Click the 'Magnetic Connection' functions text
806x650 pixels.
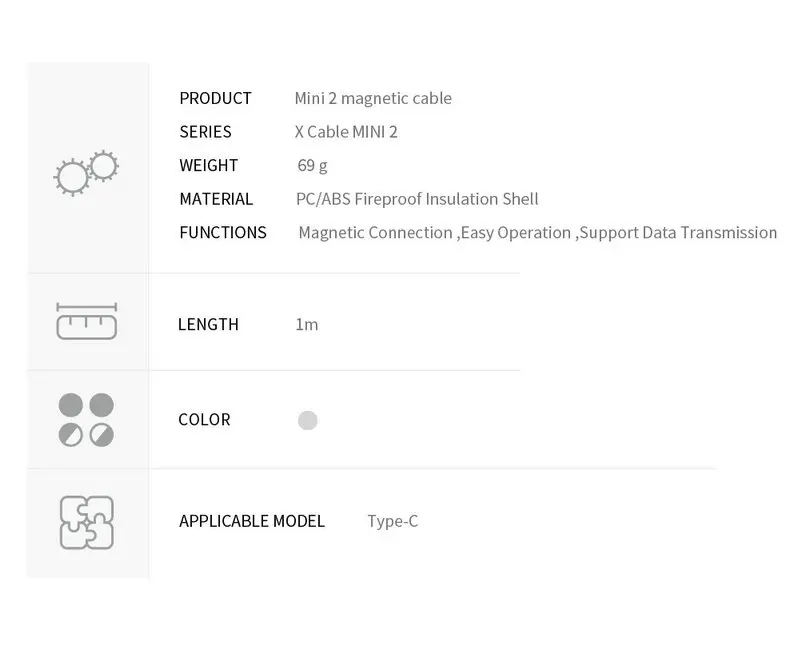click(x=375, y=232)
